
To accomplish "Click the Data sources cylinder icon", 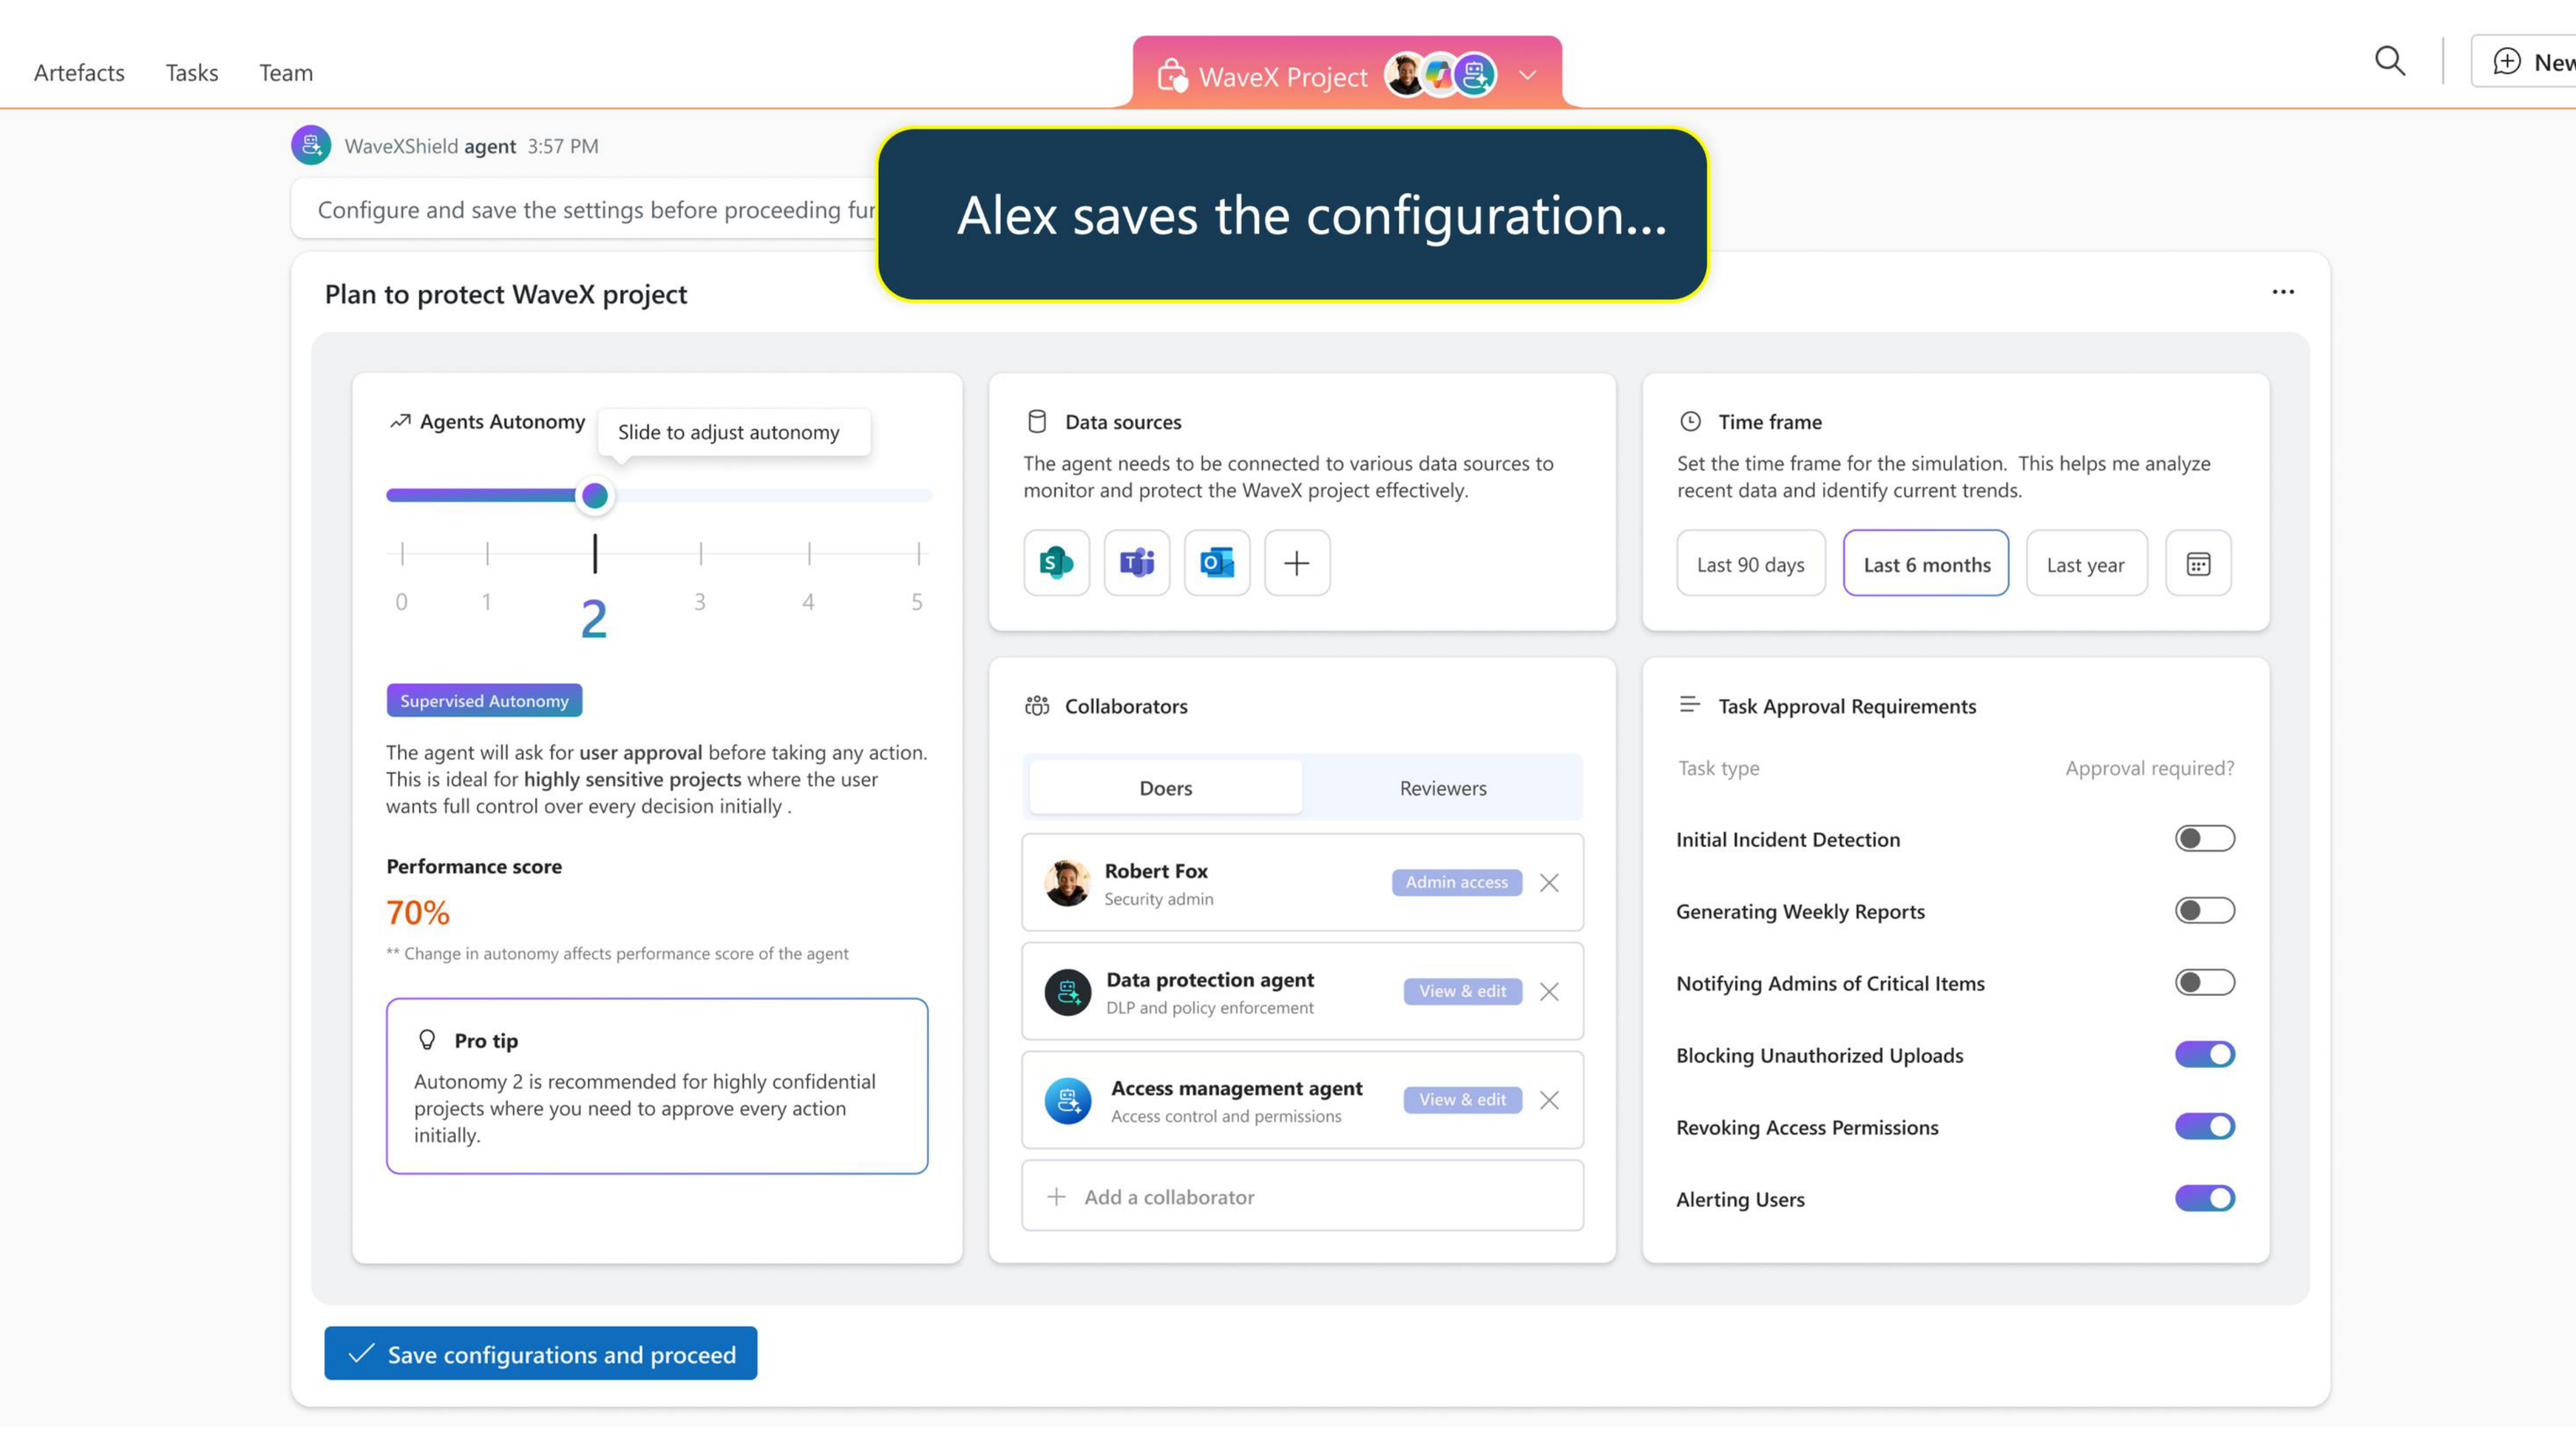I will [x=1037, y=421].
